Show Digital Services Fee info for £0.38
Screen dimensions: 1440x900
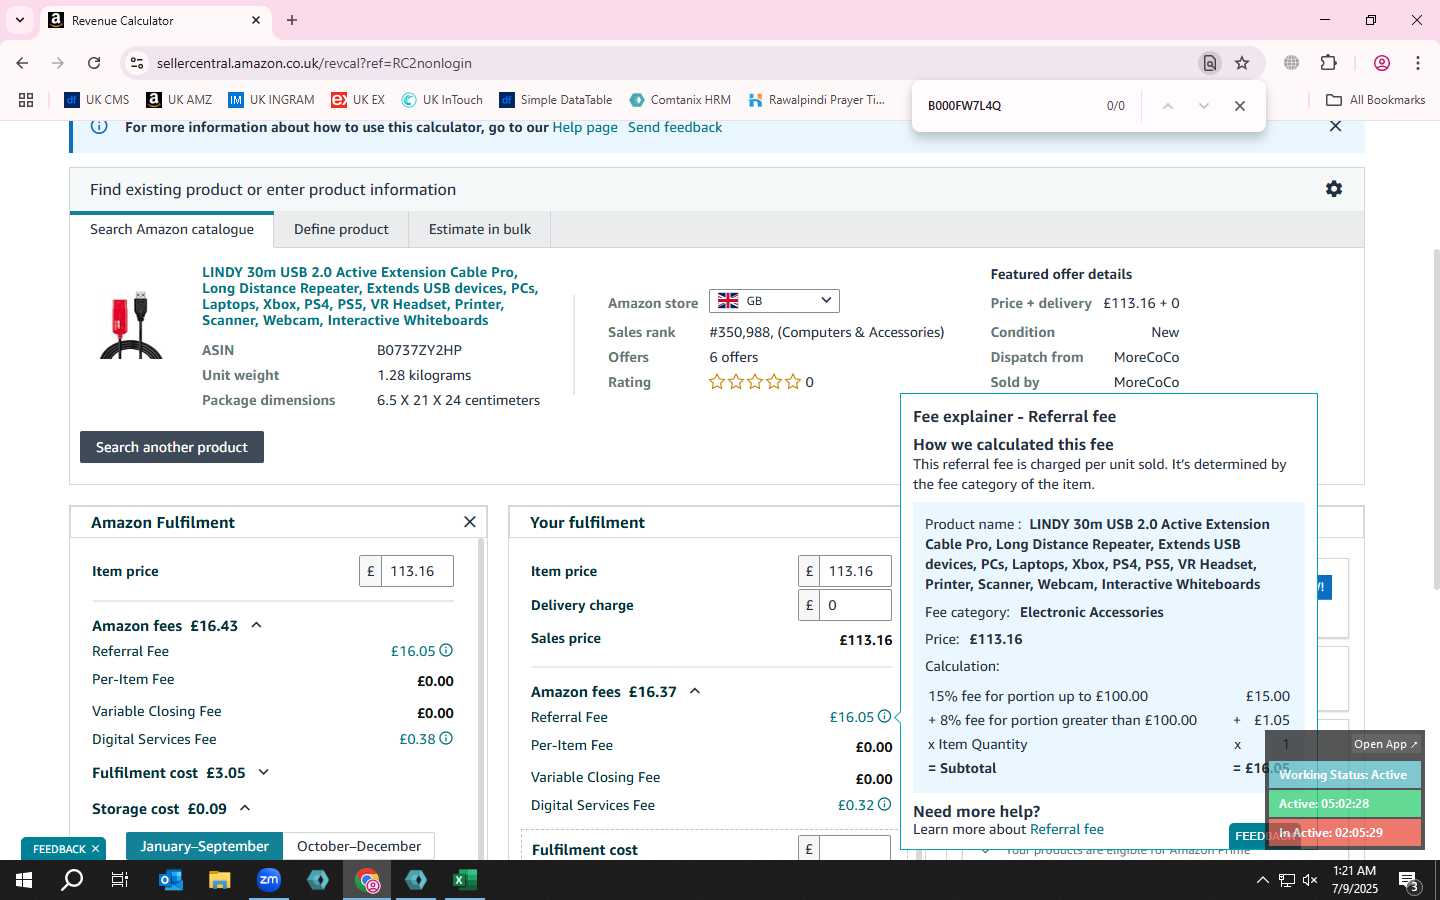[446, 738]
